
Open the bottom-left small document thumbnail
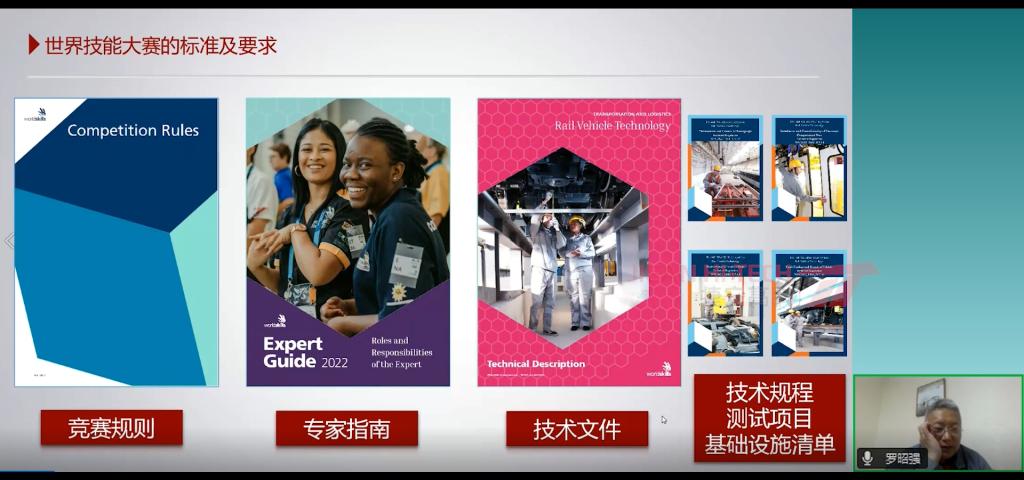(x=725, y=303)
